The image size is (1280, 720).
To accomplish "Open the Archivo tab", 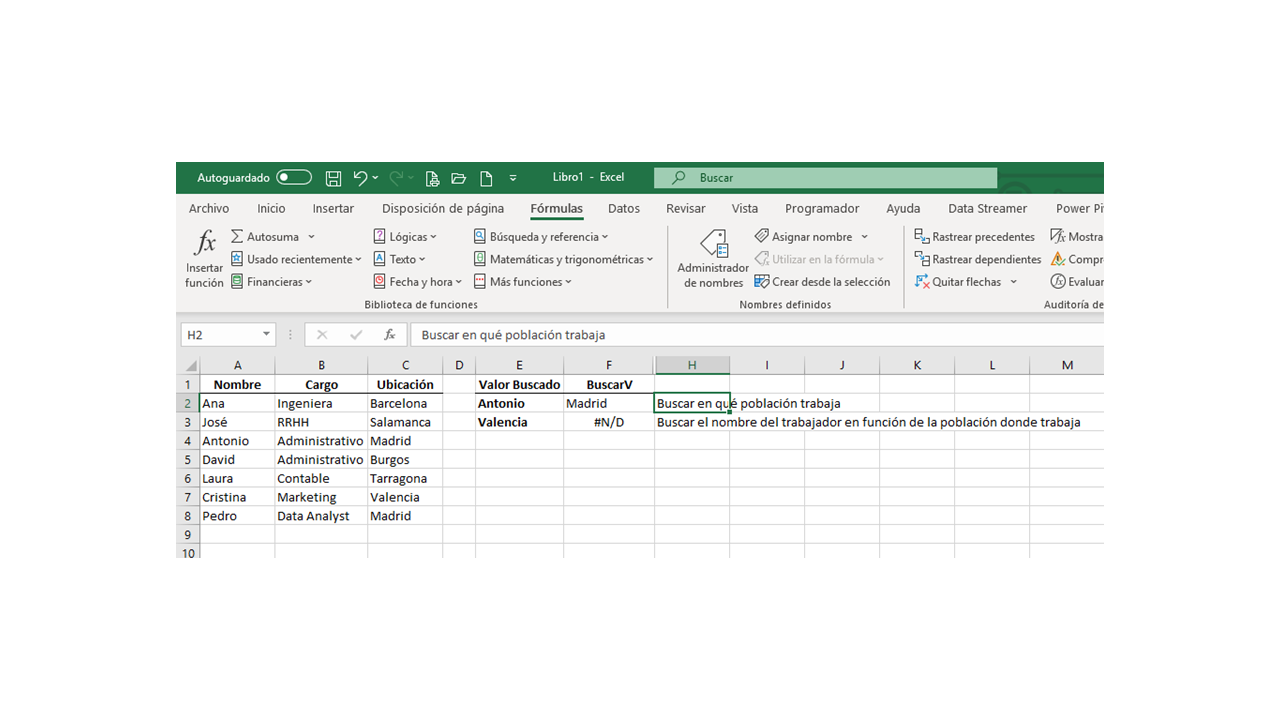I will [x=209, y=209].
